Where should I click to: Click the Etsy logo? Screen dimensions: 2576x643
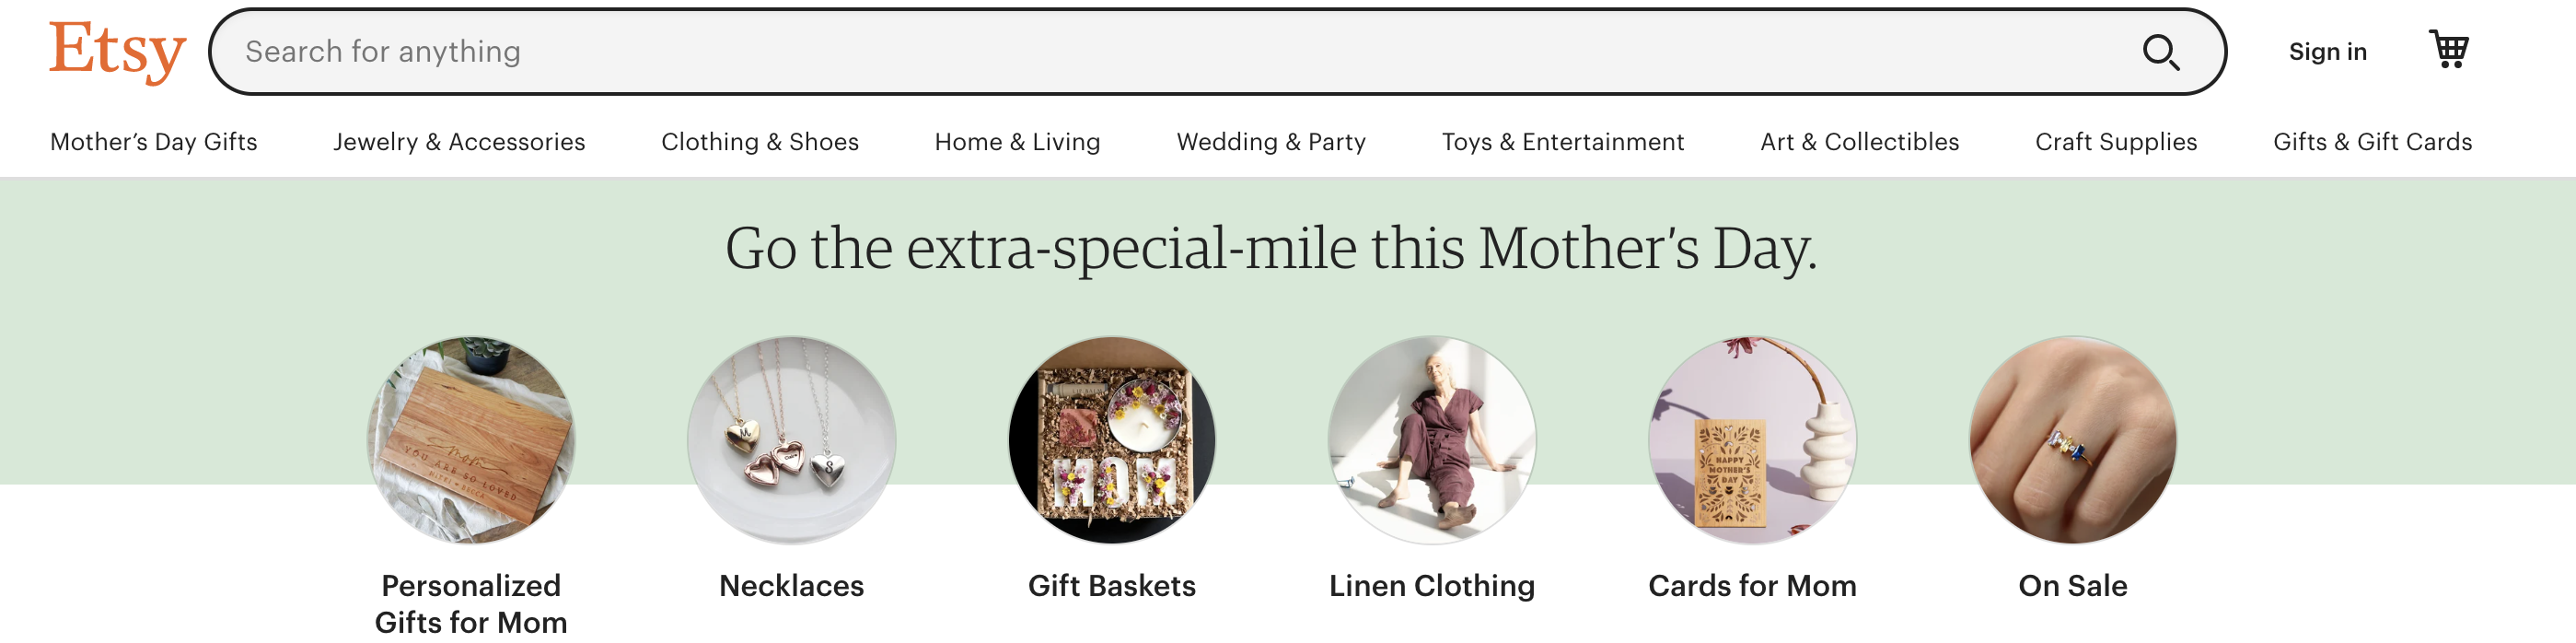(x=117, y=51)
